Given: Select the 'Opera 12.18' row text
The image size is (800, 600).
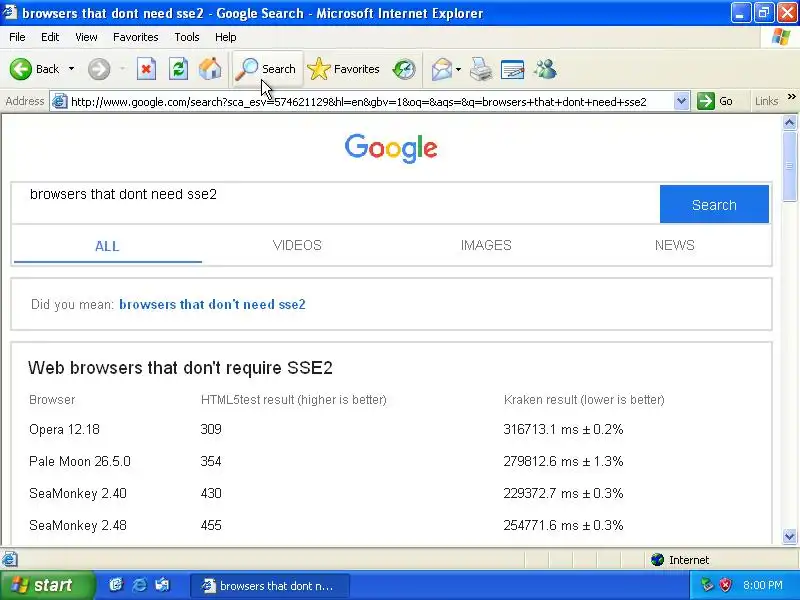Looking at the screenshot, I should pyautogui.click(x=64, y=430).
